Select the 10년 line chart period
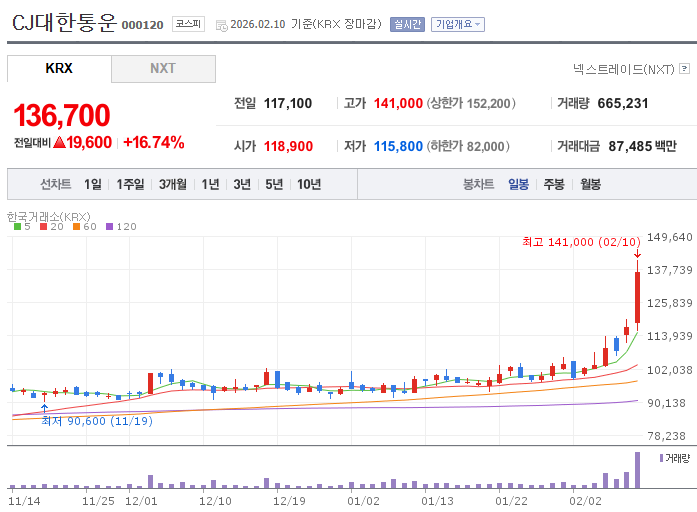Image resolution: width=697 pixels, height=512 pixels. click(x=309, y=184)
